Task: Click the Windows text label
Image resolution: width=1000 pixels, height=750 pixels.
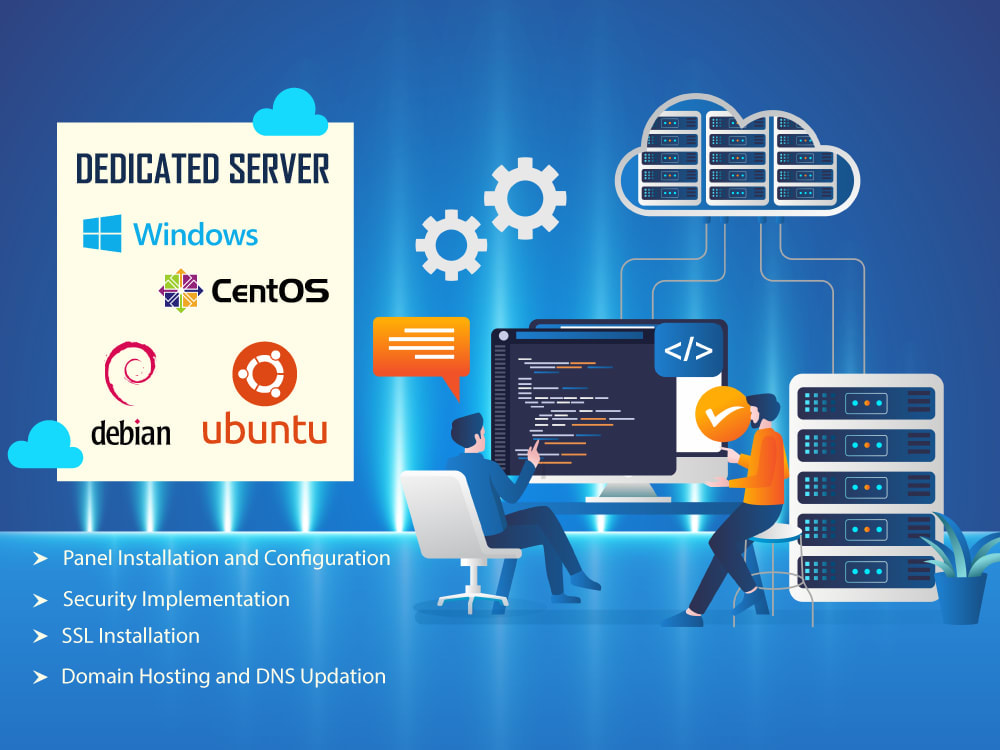Action: [x=194, y=234]
